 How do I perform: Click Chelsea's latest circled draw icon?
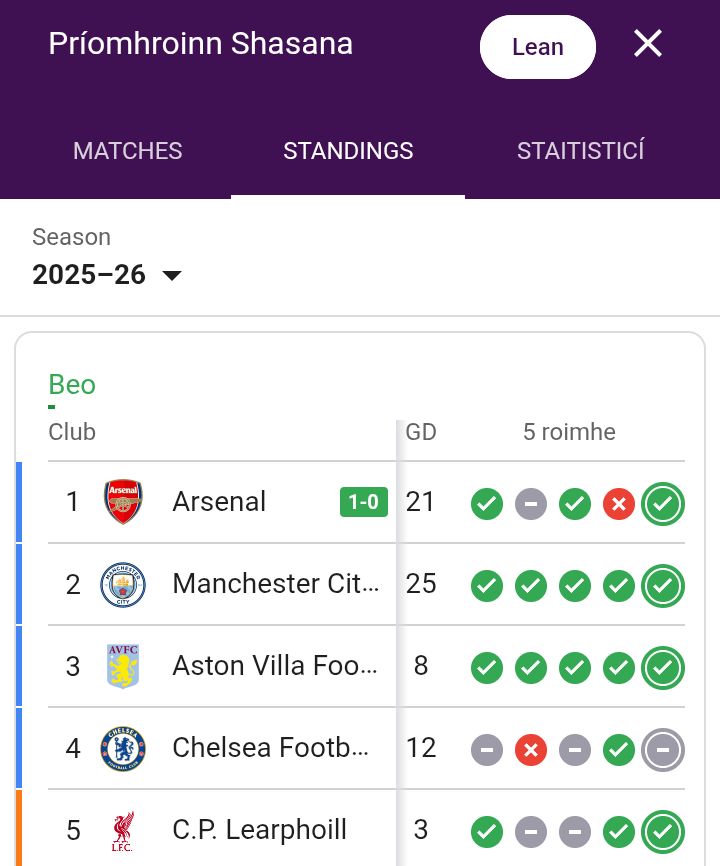(x=663, y=748)
